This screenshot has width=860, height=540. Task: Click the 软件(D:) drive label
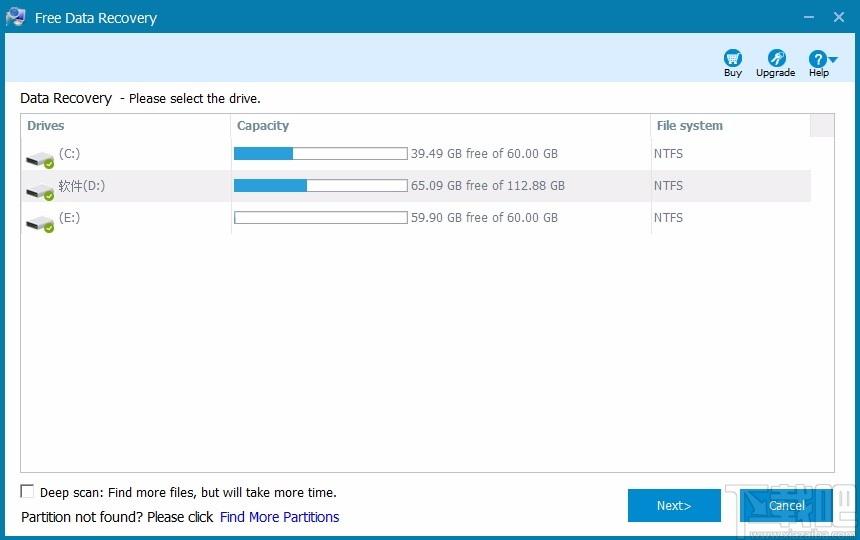tap(82, 186)
